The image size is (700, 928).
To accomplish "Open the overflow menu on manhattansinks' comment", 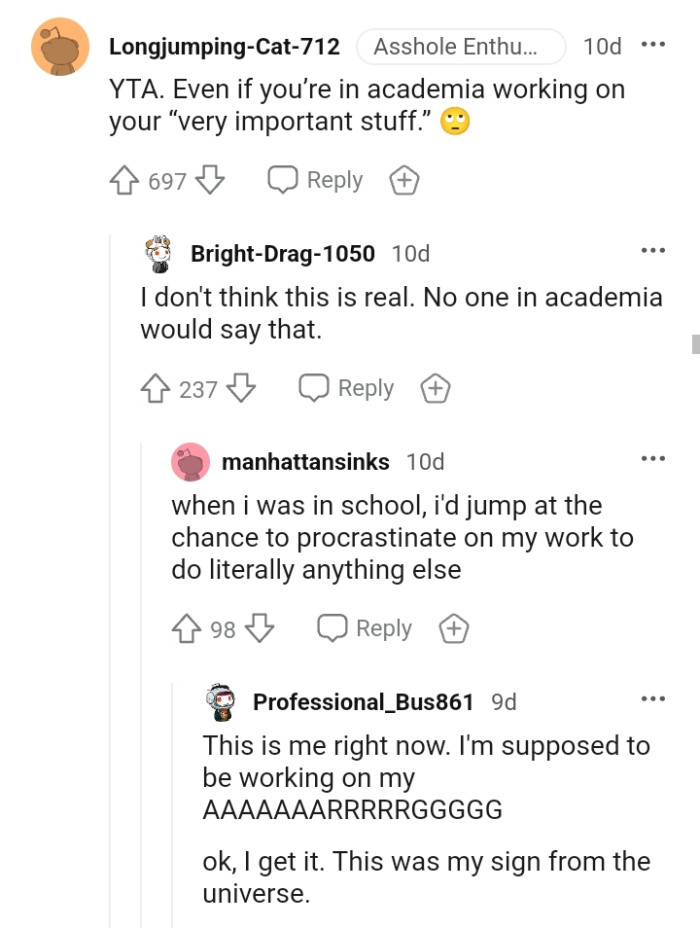I will point(652,457).
